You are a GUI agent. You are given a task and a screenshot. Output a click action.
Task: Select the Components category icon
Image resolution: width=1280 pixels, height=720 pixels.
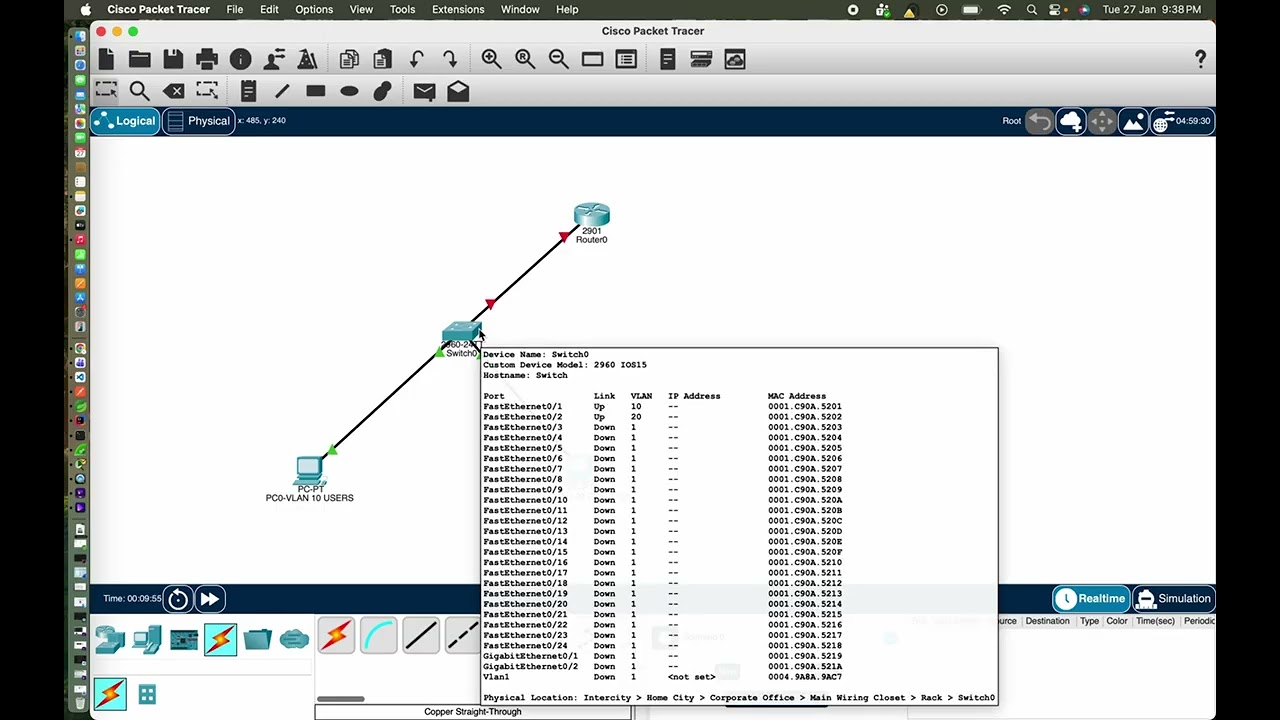click(184, 638)
